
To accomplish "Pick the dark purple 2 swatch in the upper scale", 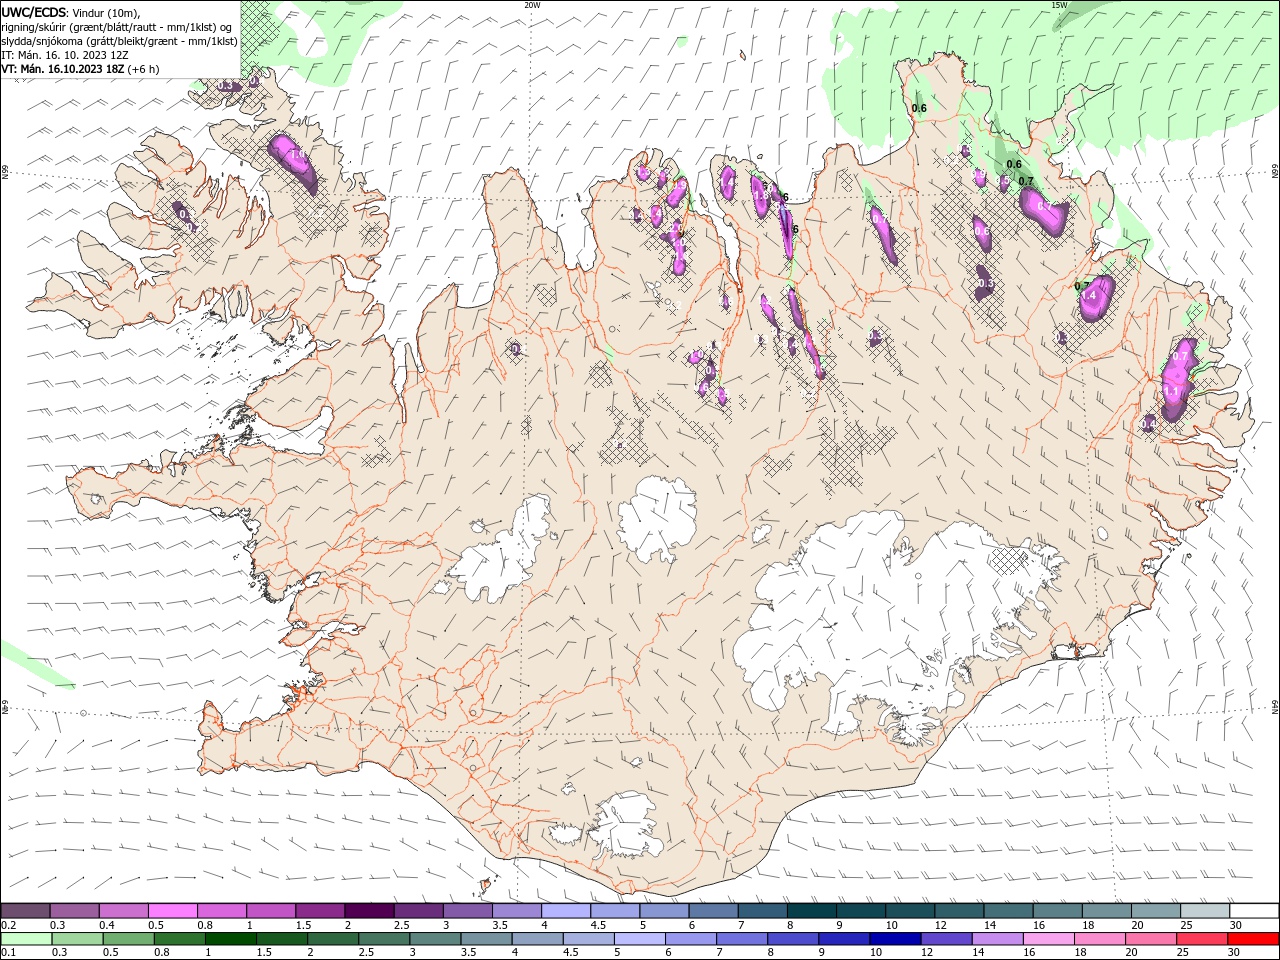I will [x=368, y=910].
